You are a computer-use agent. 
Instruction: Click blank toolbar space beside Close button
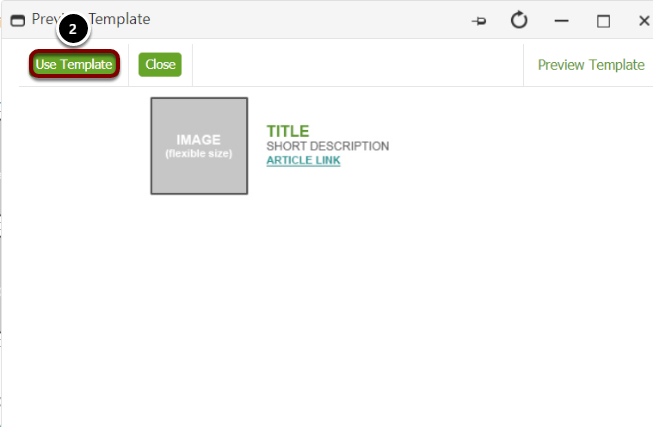coord(357,65)
